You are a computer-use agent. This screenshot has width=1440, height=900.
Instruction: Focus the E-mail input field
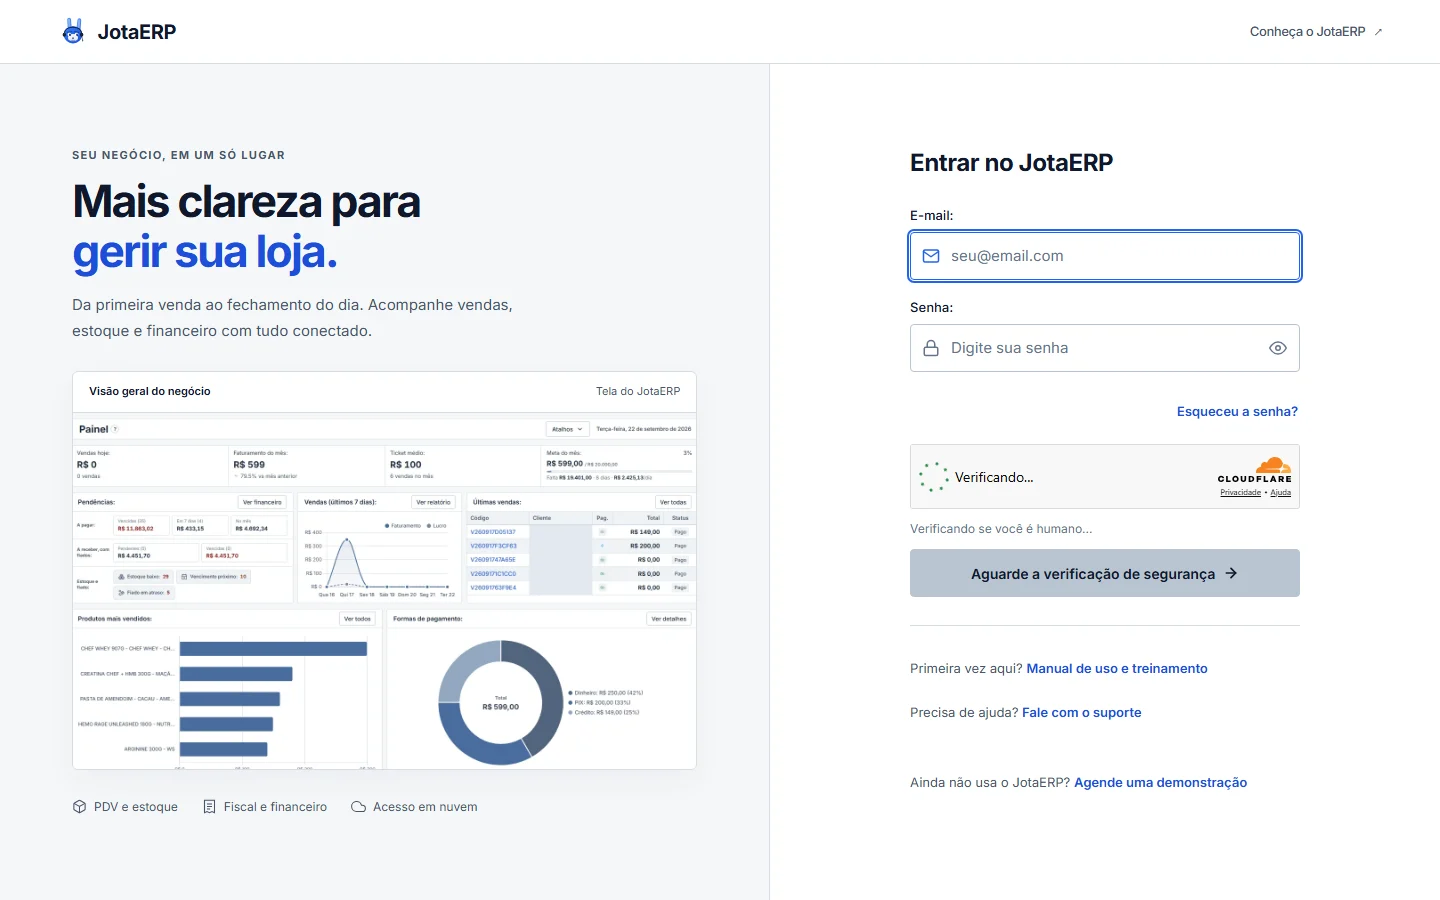coord(1105,256)
